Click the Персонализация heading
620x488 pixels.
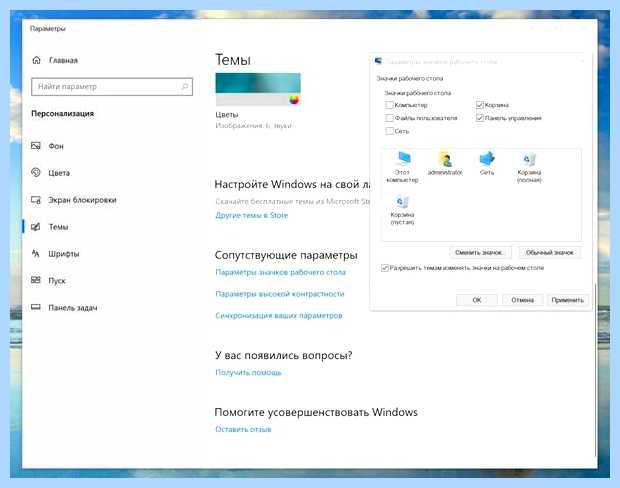[x=62, y=113]
